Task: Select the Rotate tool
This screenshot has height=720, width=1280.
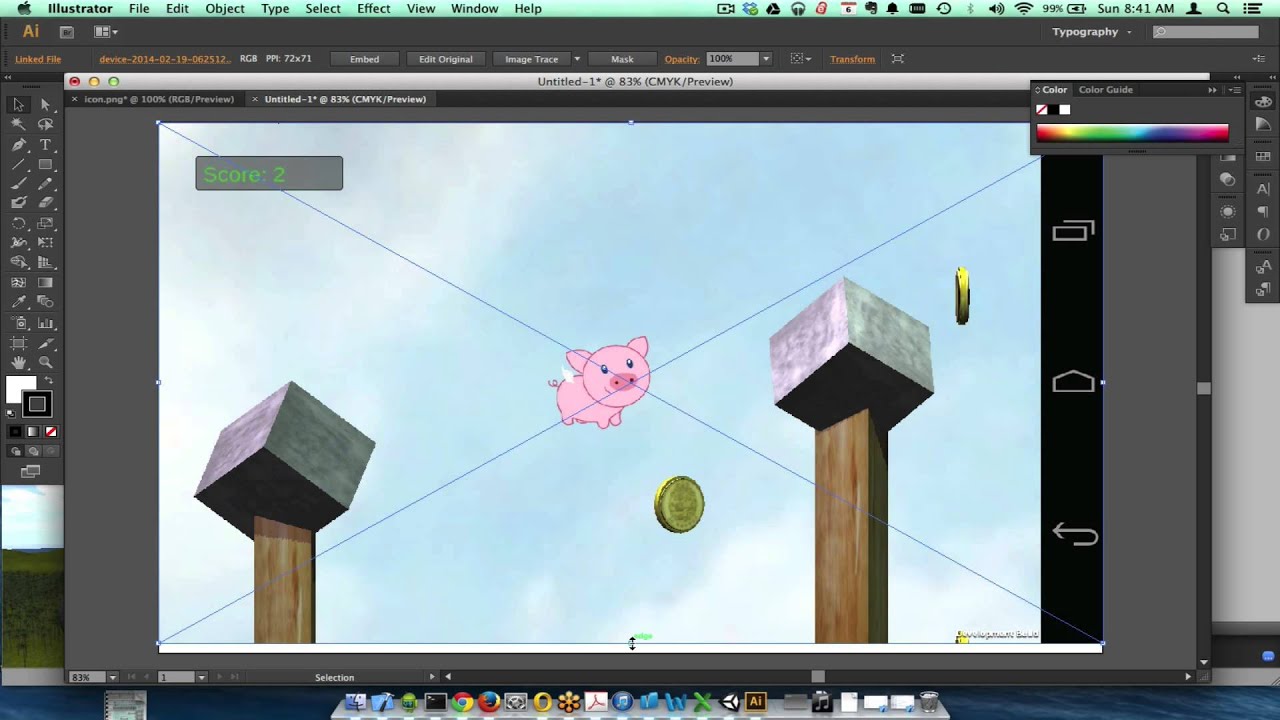Action: (18, 223)
